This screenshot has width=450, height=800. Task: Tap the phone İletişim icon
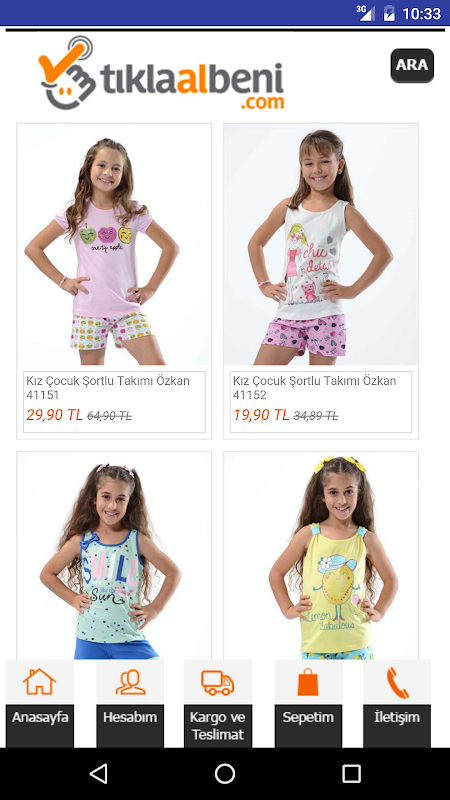pyautogui.click(x=397, y=683)
